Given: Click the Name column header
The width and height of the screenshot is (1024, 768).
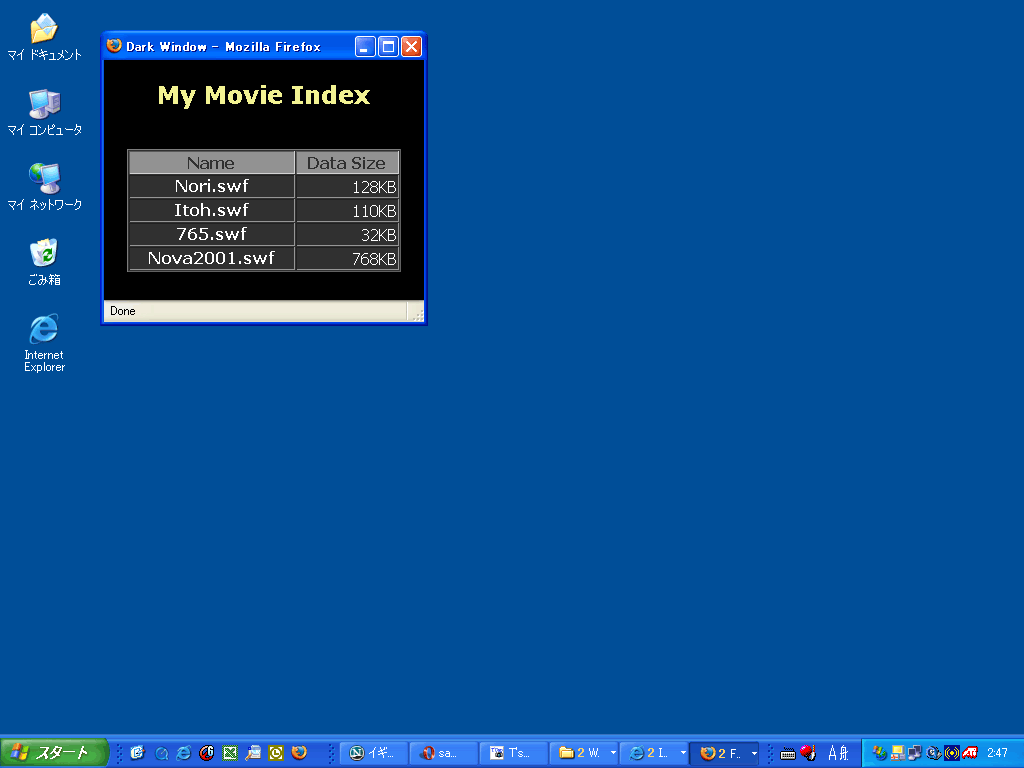Looking at the screenshot, I should [x=211, y=163].
